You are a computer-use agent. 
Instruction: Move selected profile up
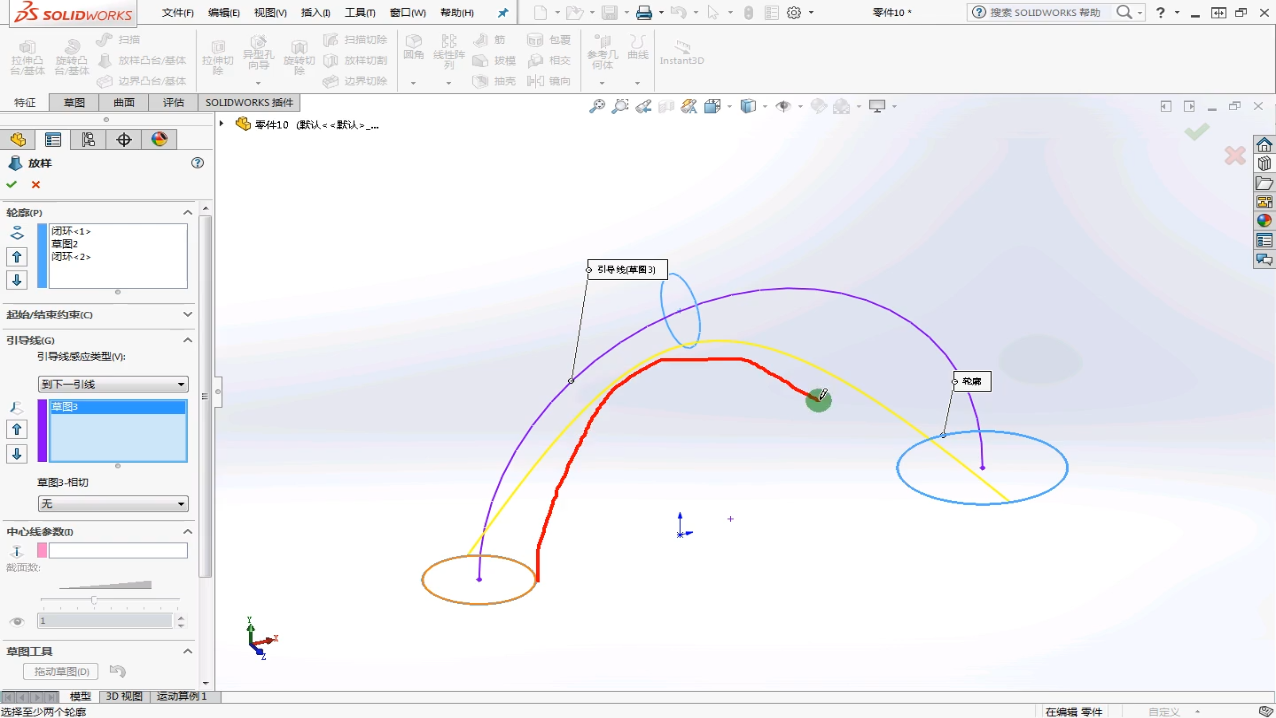(x=17, y=257)
